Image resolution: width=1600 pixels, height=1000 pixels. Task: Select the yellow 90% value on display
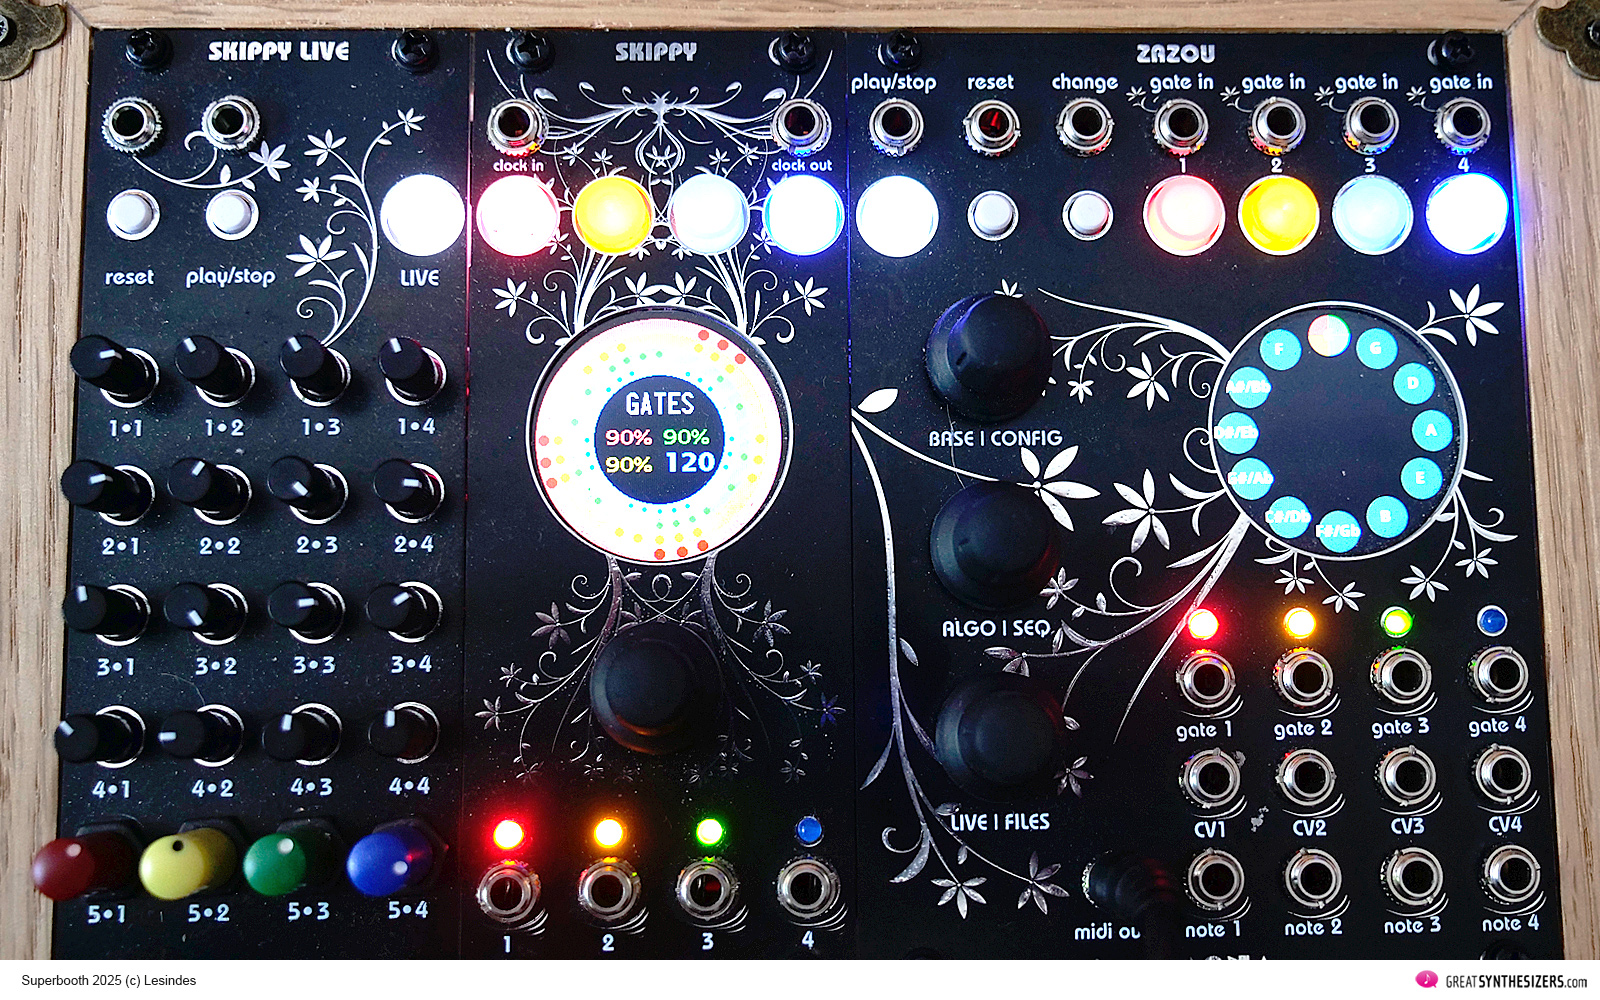(x=628, y=464)
